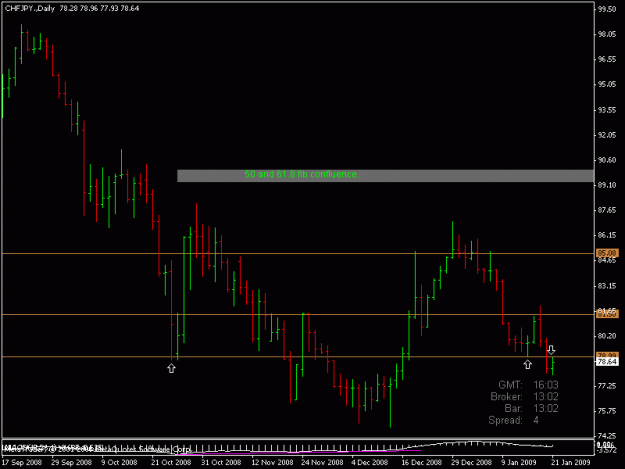Click the 83.15 price scale label
The width and height of the screenshot is (625, 469).
click(607, 286)
